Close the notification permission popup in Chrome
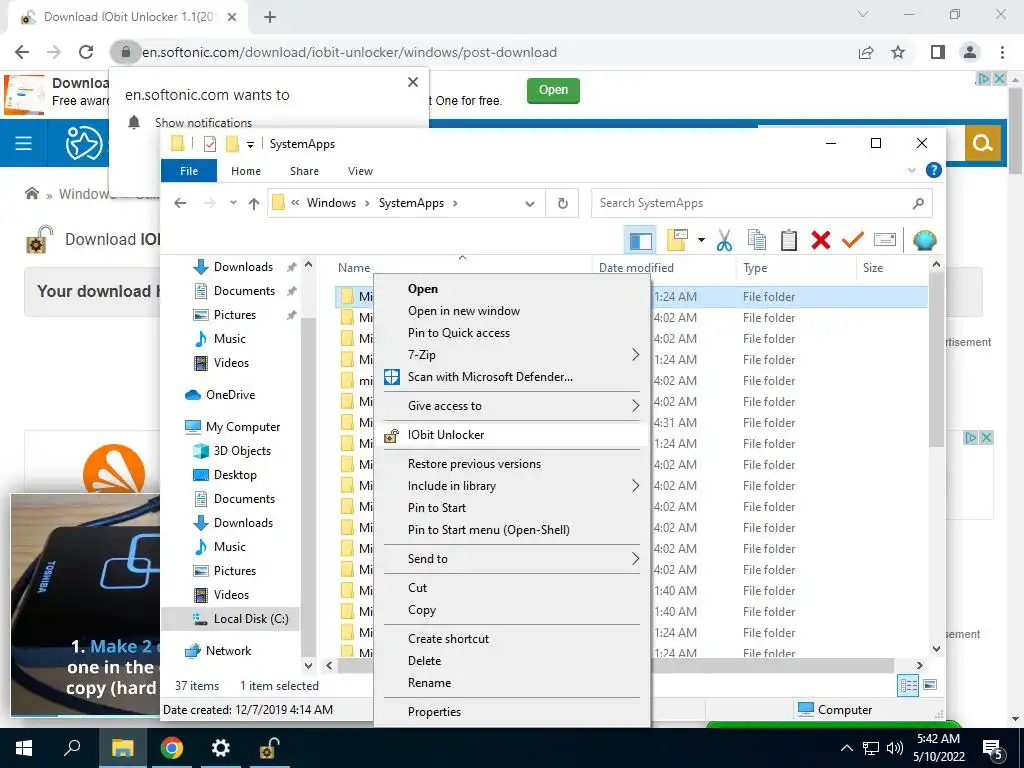The image size is (1024, 768). (413, 82)
